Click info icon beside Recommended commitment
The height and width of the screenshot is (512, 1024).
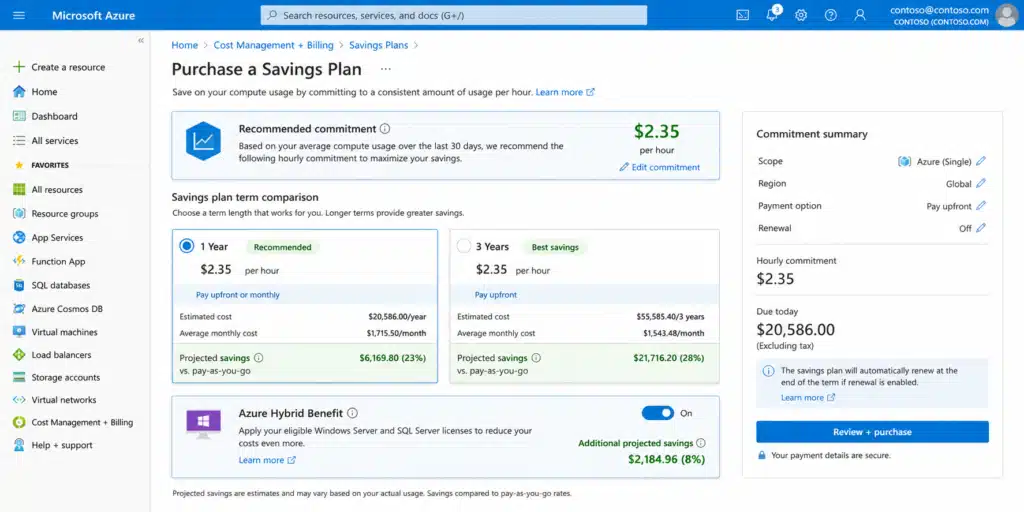click(x=385, y=129)
